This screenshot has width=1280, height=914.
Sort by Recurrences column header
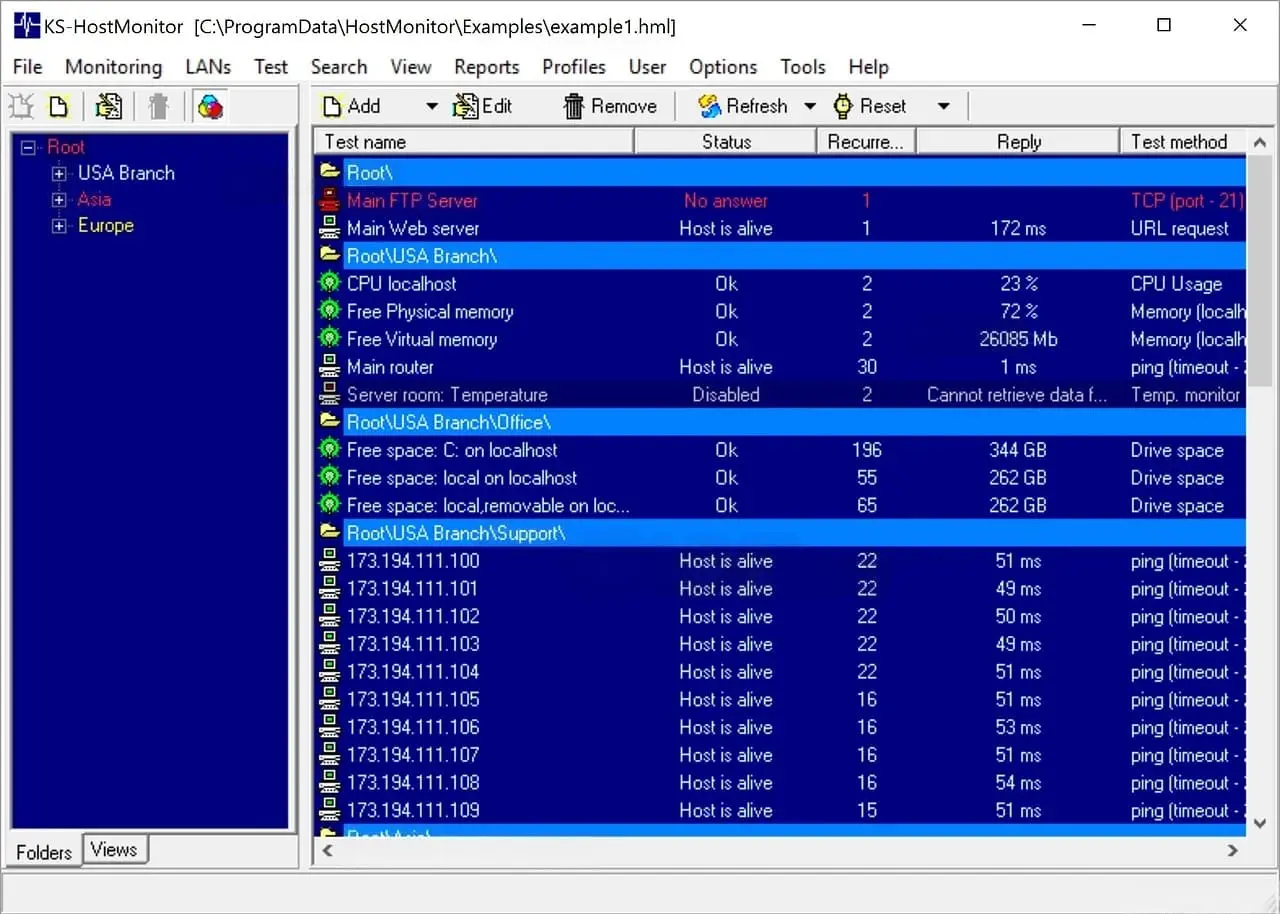coord(866,142)
